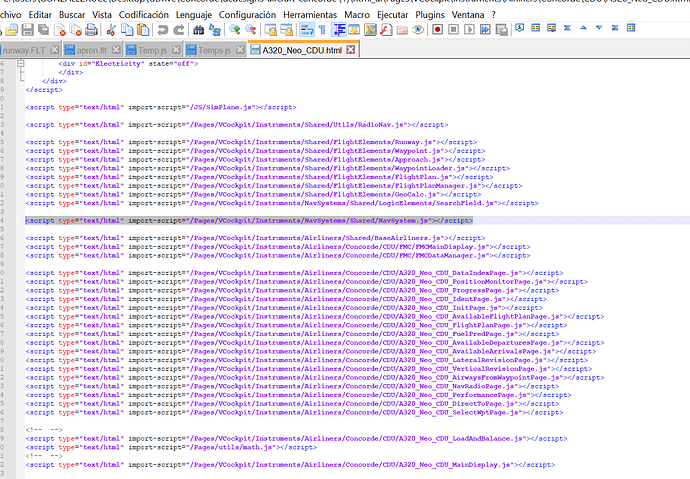This screenshot has width=690, height=479.
Task: Redo the edit with the Redo arrow
Action: (178, 30)
